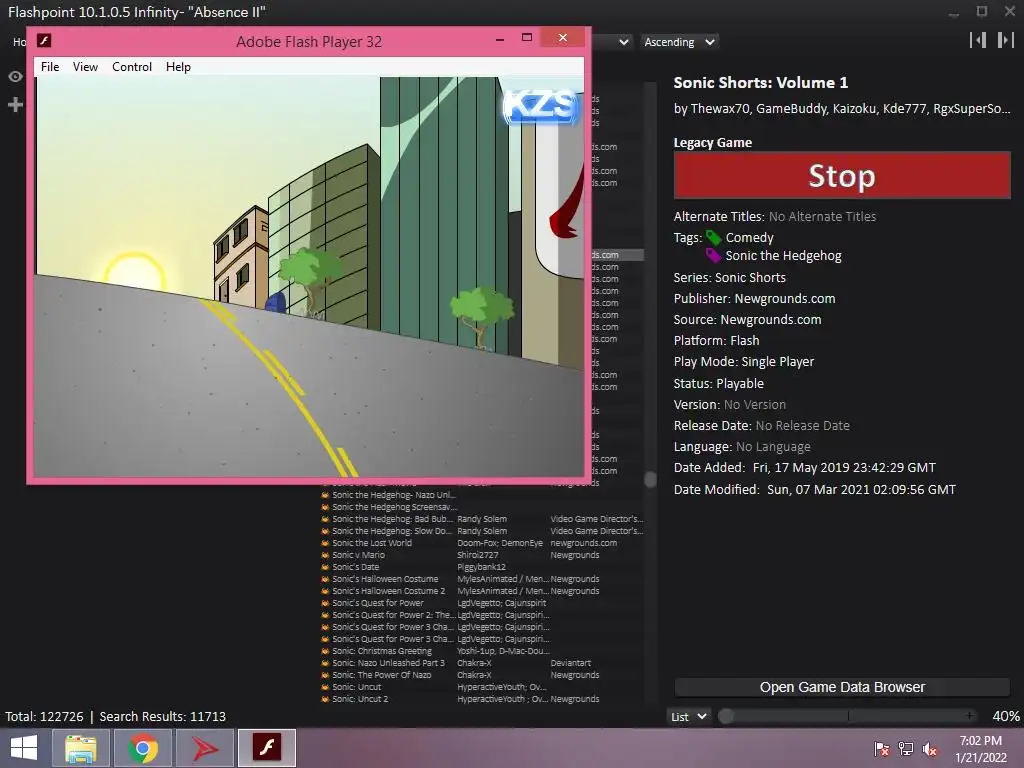Select Sonic's Quest for Power 2: The... row
Image resolution: width=1024 pixels, height=768 pixels.
click(x=482, y=615)
